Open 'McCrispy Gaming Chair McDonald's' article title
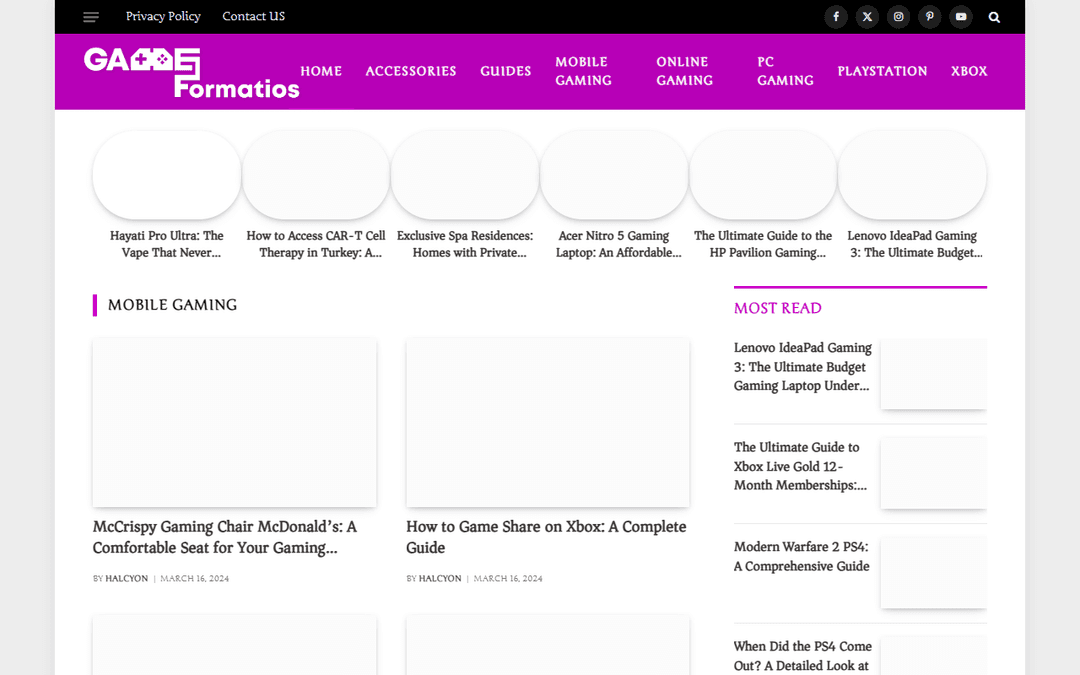The width and height of the screenshot is (1080, 675). point(225,537)
